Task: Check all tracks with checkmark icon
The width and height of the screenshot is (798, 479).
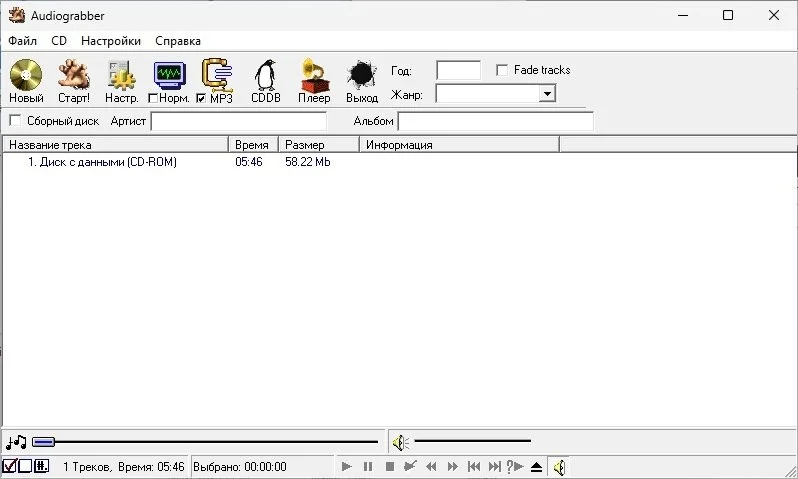Action: click(10, 466)
